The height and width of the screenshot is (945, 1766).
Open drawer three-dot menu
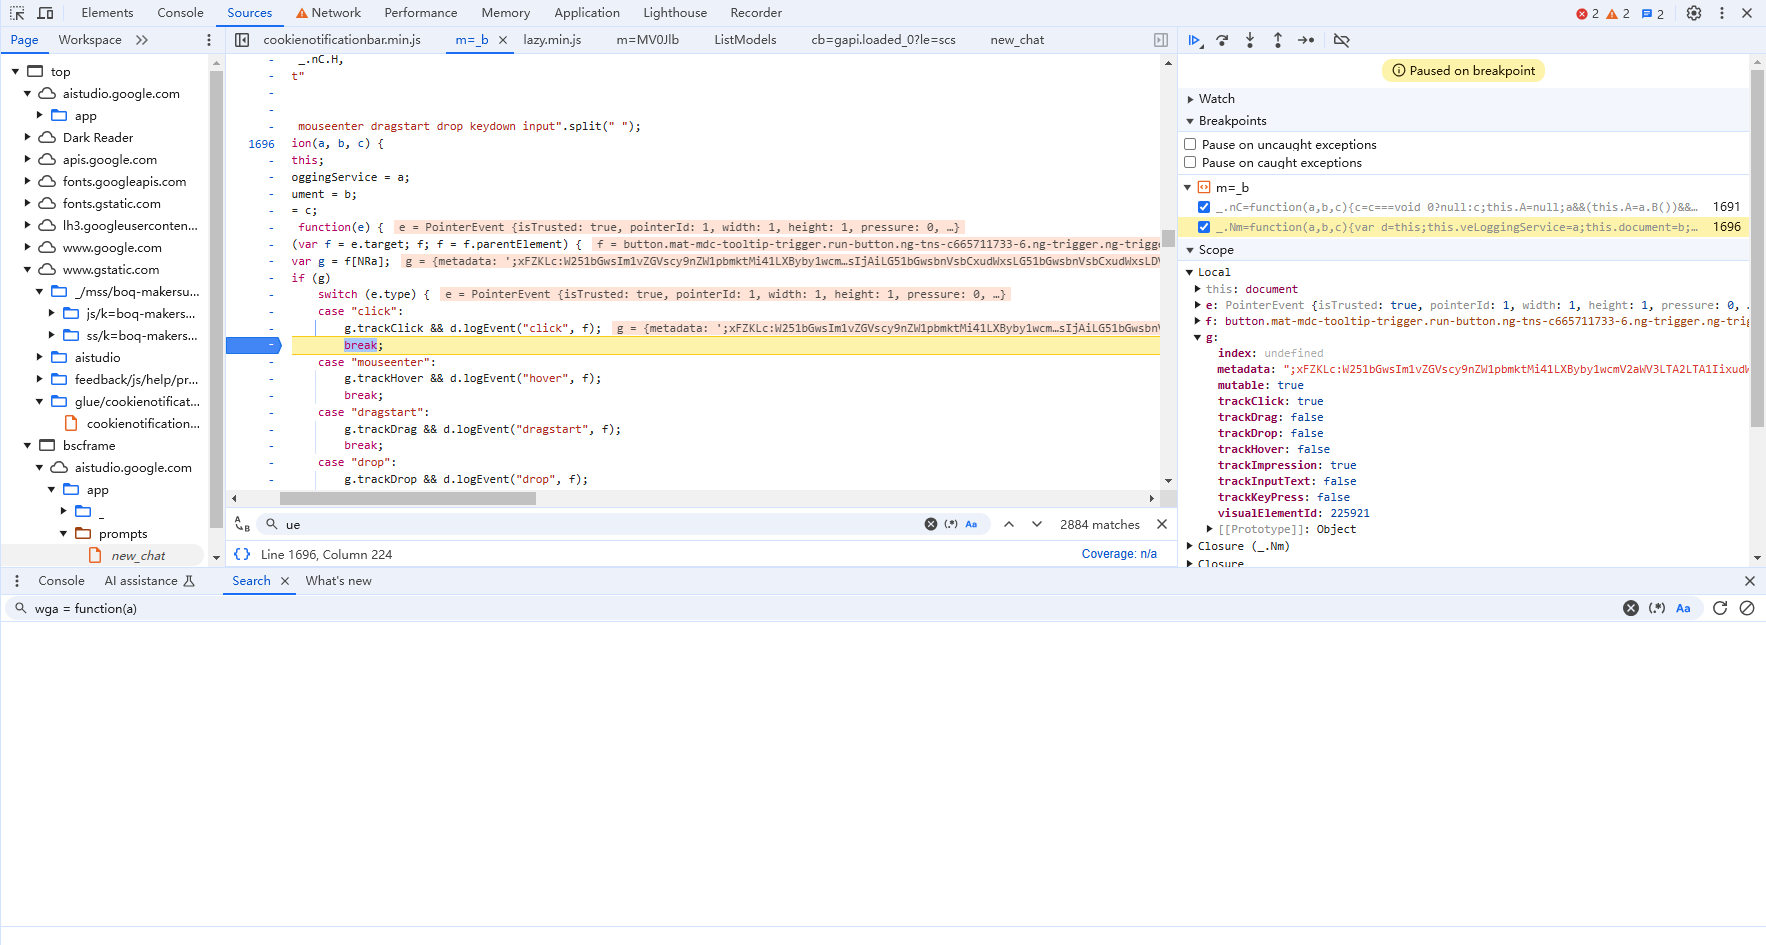17,581
